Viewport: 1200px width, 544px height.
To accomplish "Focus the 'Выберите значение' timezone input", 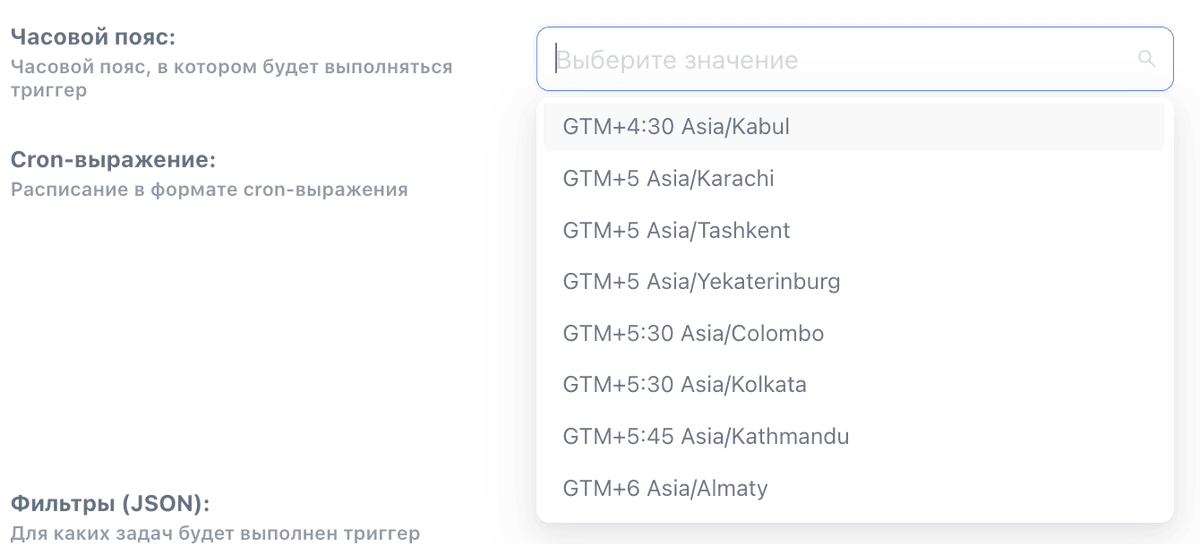I will (x=854, y=59).
